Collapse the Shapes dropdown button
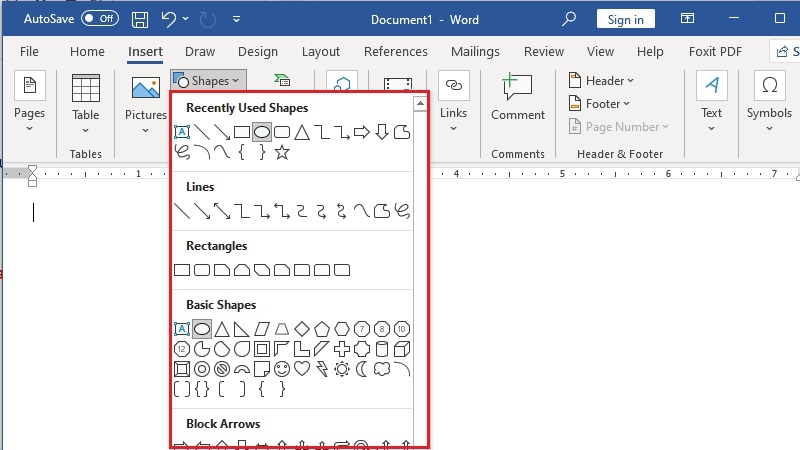Viewport: 800px width, 450px height. (208, 81)
